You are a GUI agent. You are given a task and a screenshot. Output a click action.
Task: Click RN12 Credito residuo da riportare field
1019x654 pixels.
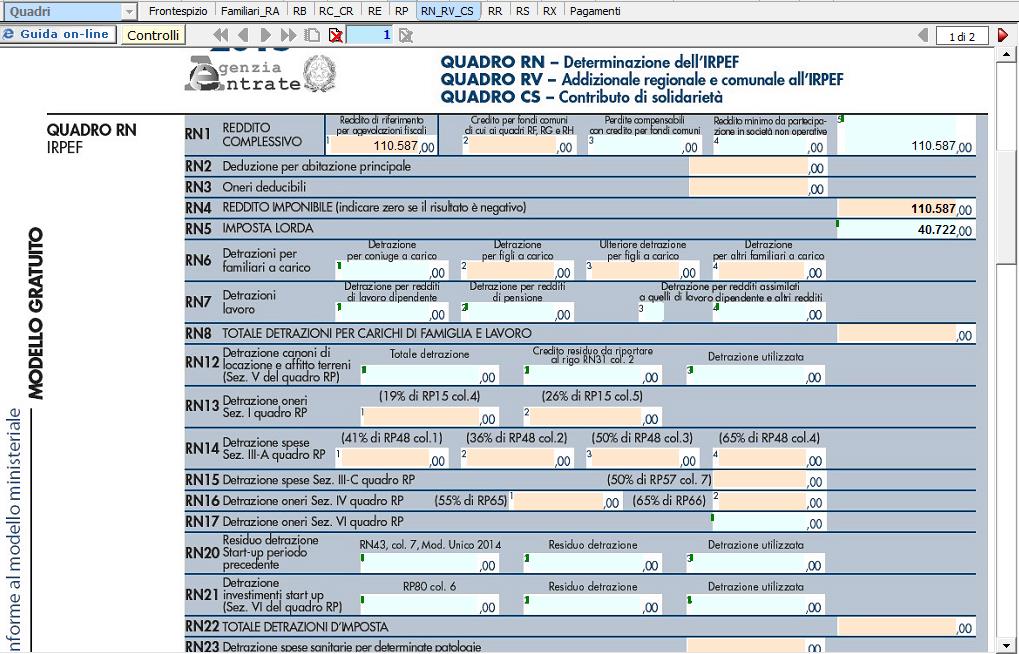tap(592, 376)
